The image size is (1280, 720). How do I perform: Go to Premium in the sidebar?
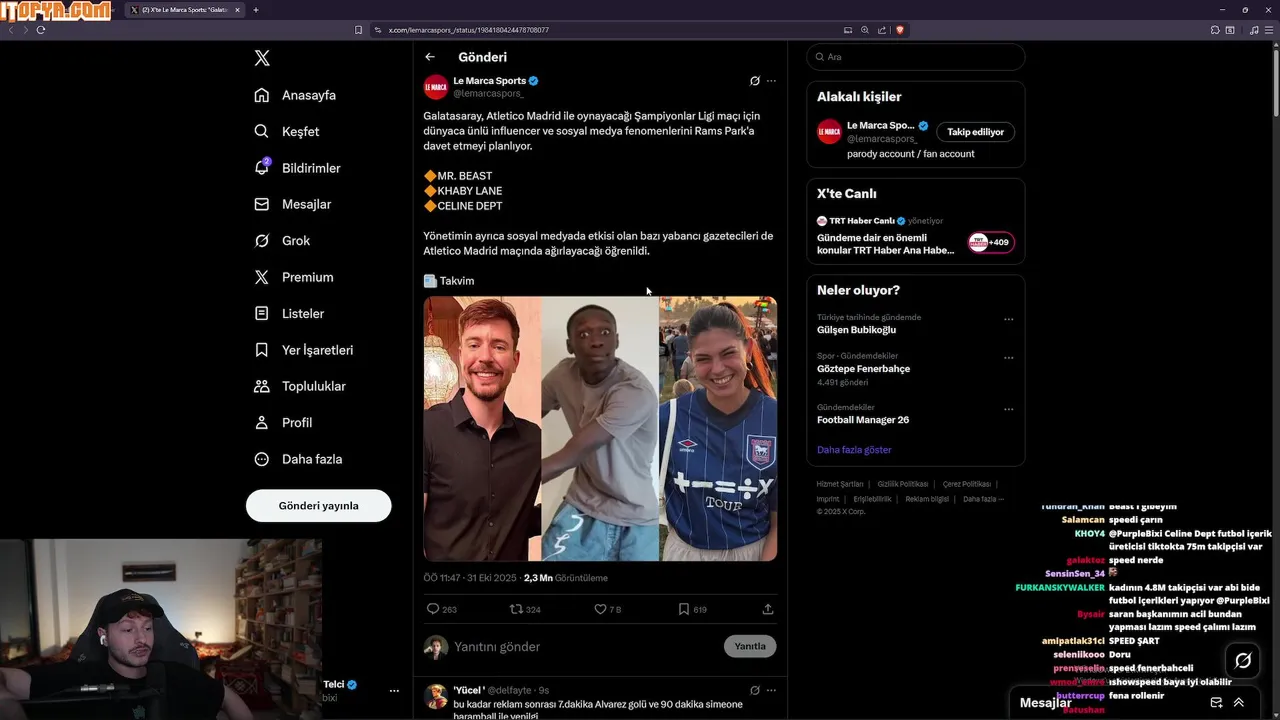click(294, 277)
